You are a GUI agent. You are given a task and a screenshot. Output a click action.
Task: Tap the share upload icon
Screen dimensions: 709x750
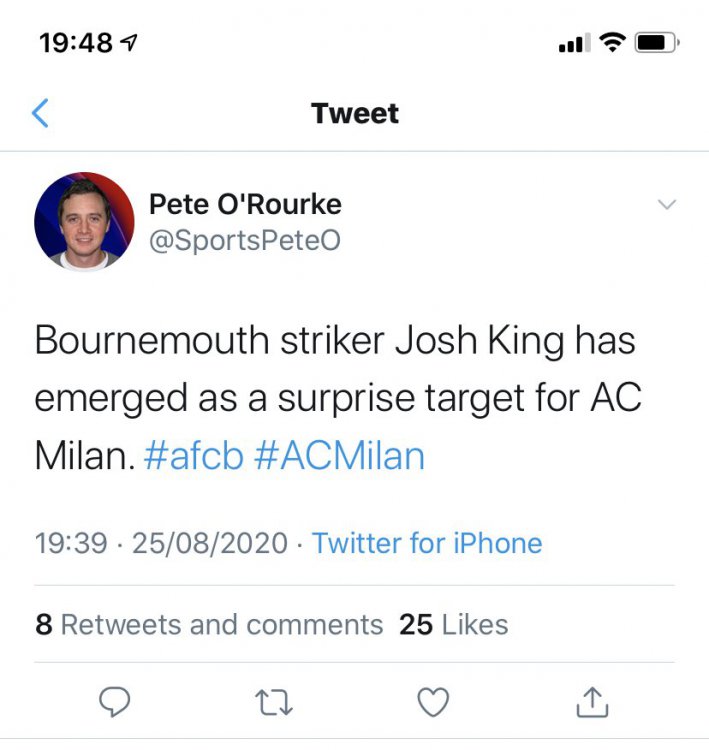click(x=591, y=703)
